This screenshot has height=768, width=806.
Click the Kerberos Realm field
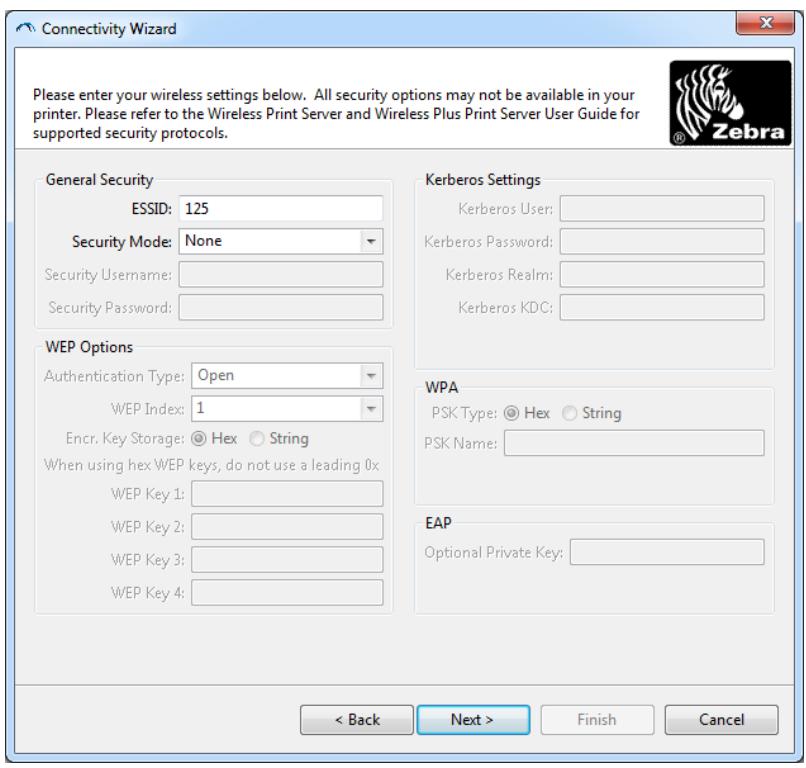click(662, 274)
